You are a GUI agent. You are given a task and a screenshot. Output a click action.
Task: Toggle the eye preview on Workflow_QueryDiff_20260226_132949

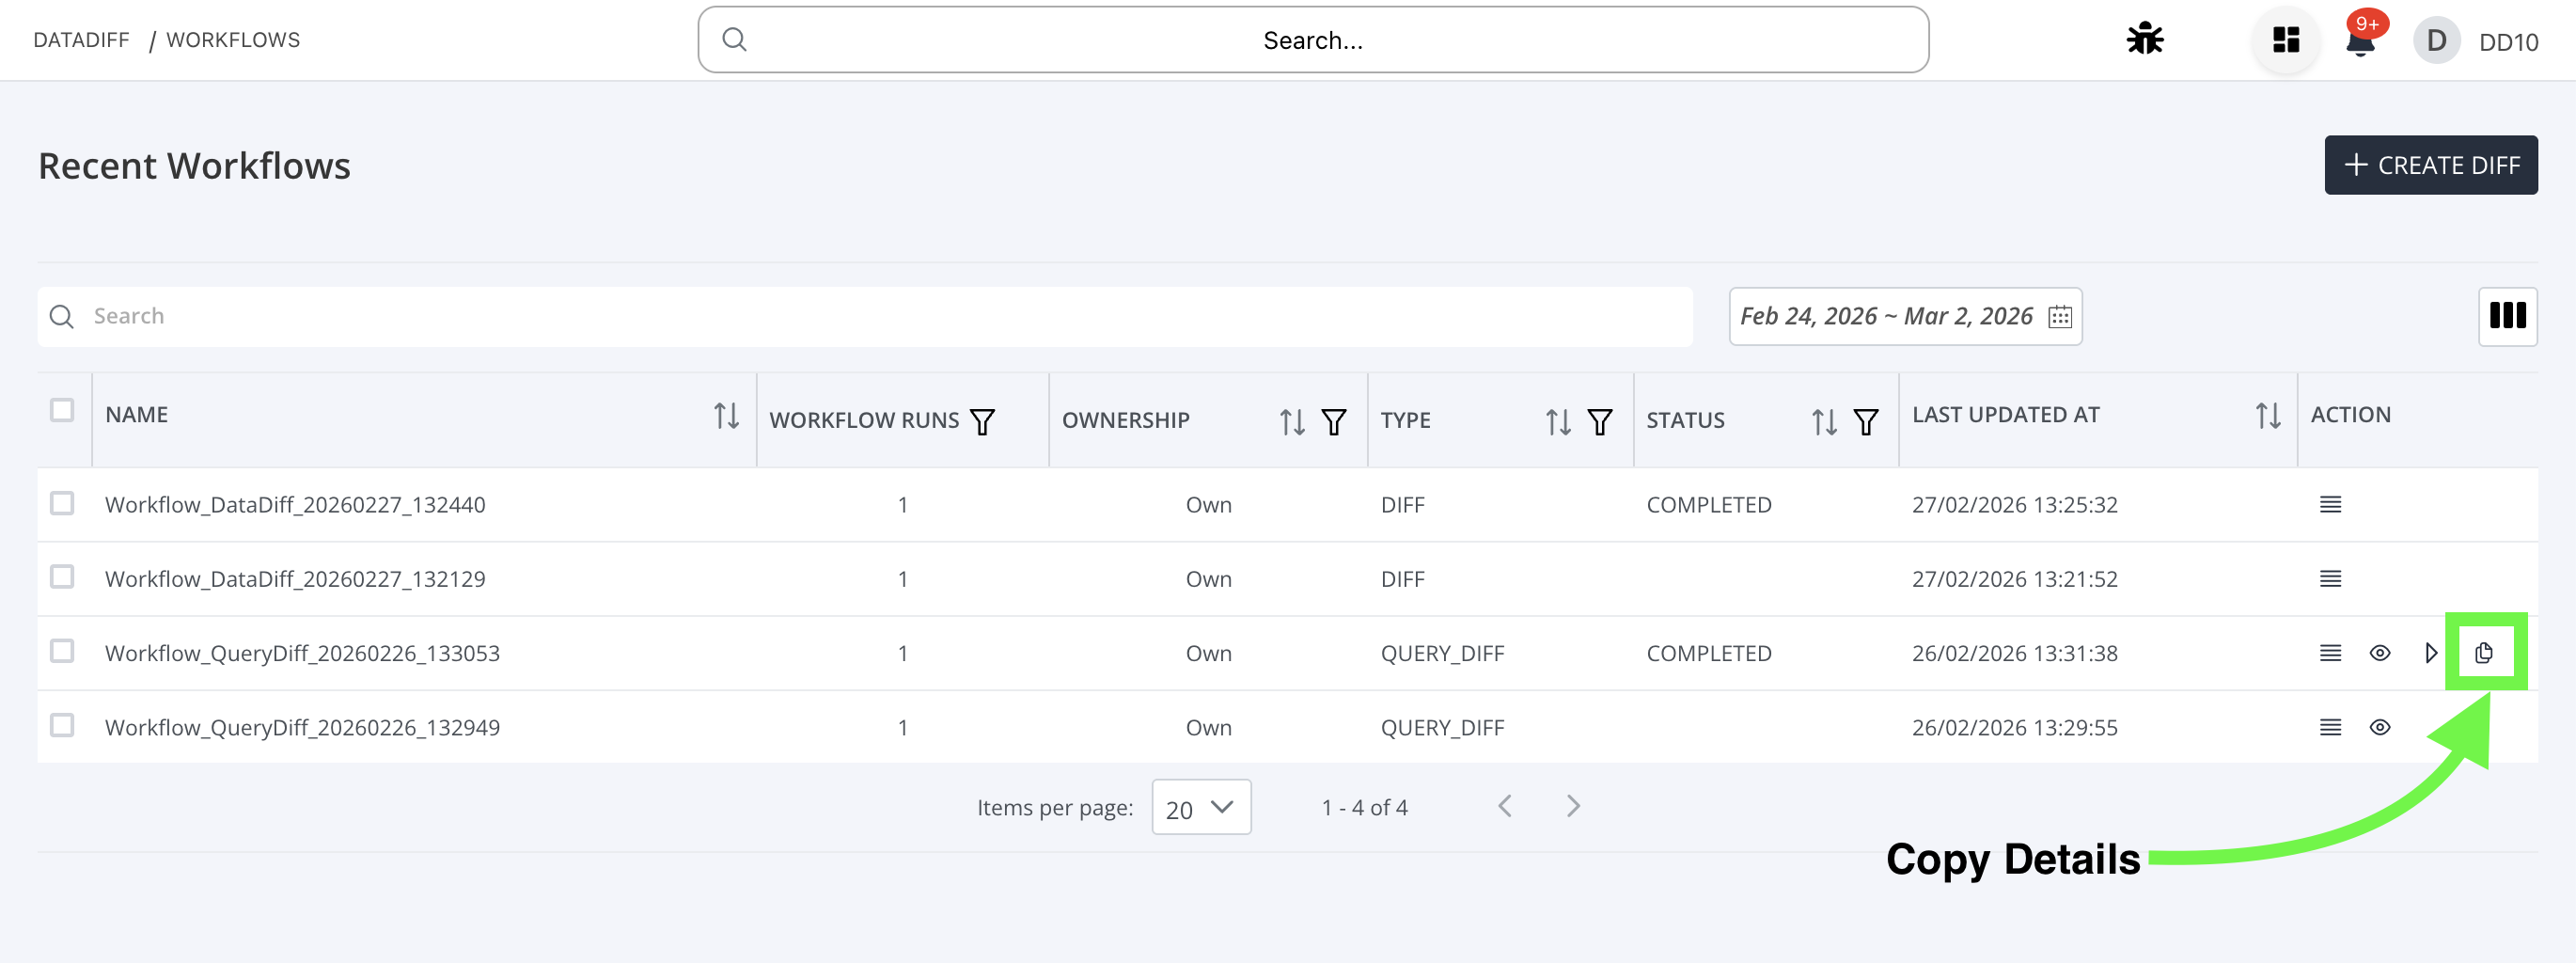[x=2380, y=727]
